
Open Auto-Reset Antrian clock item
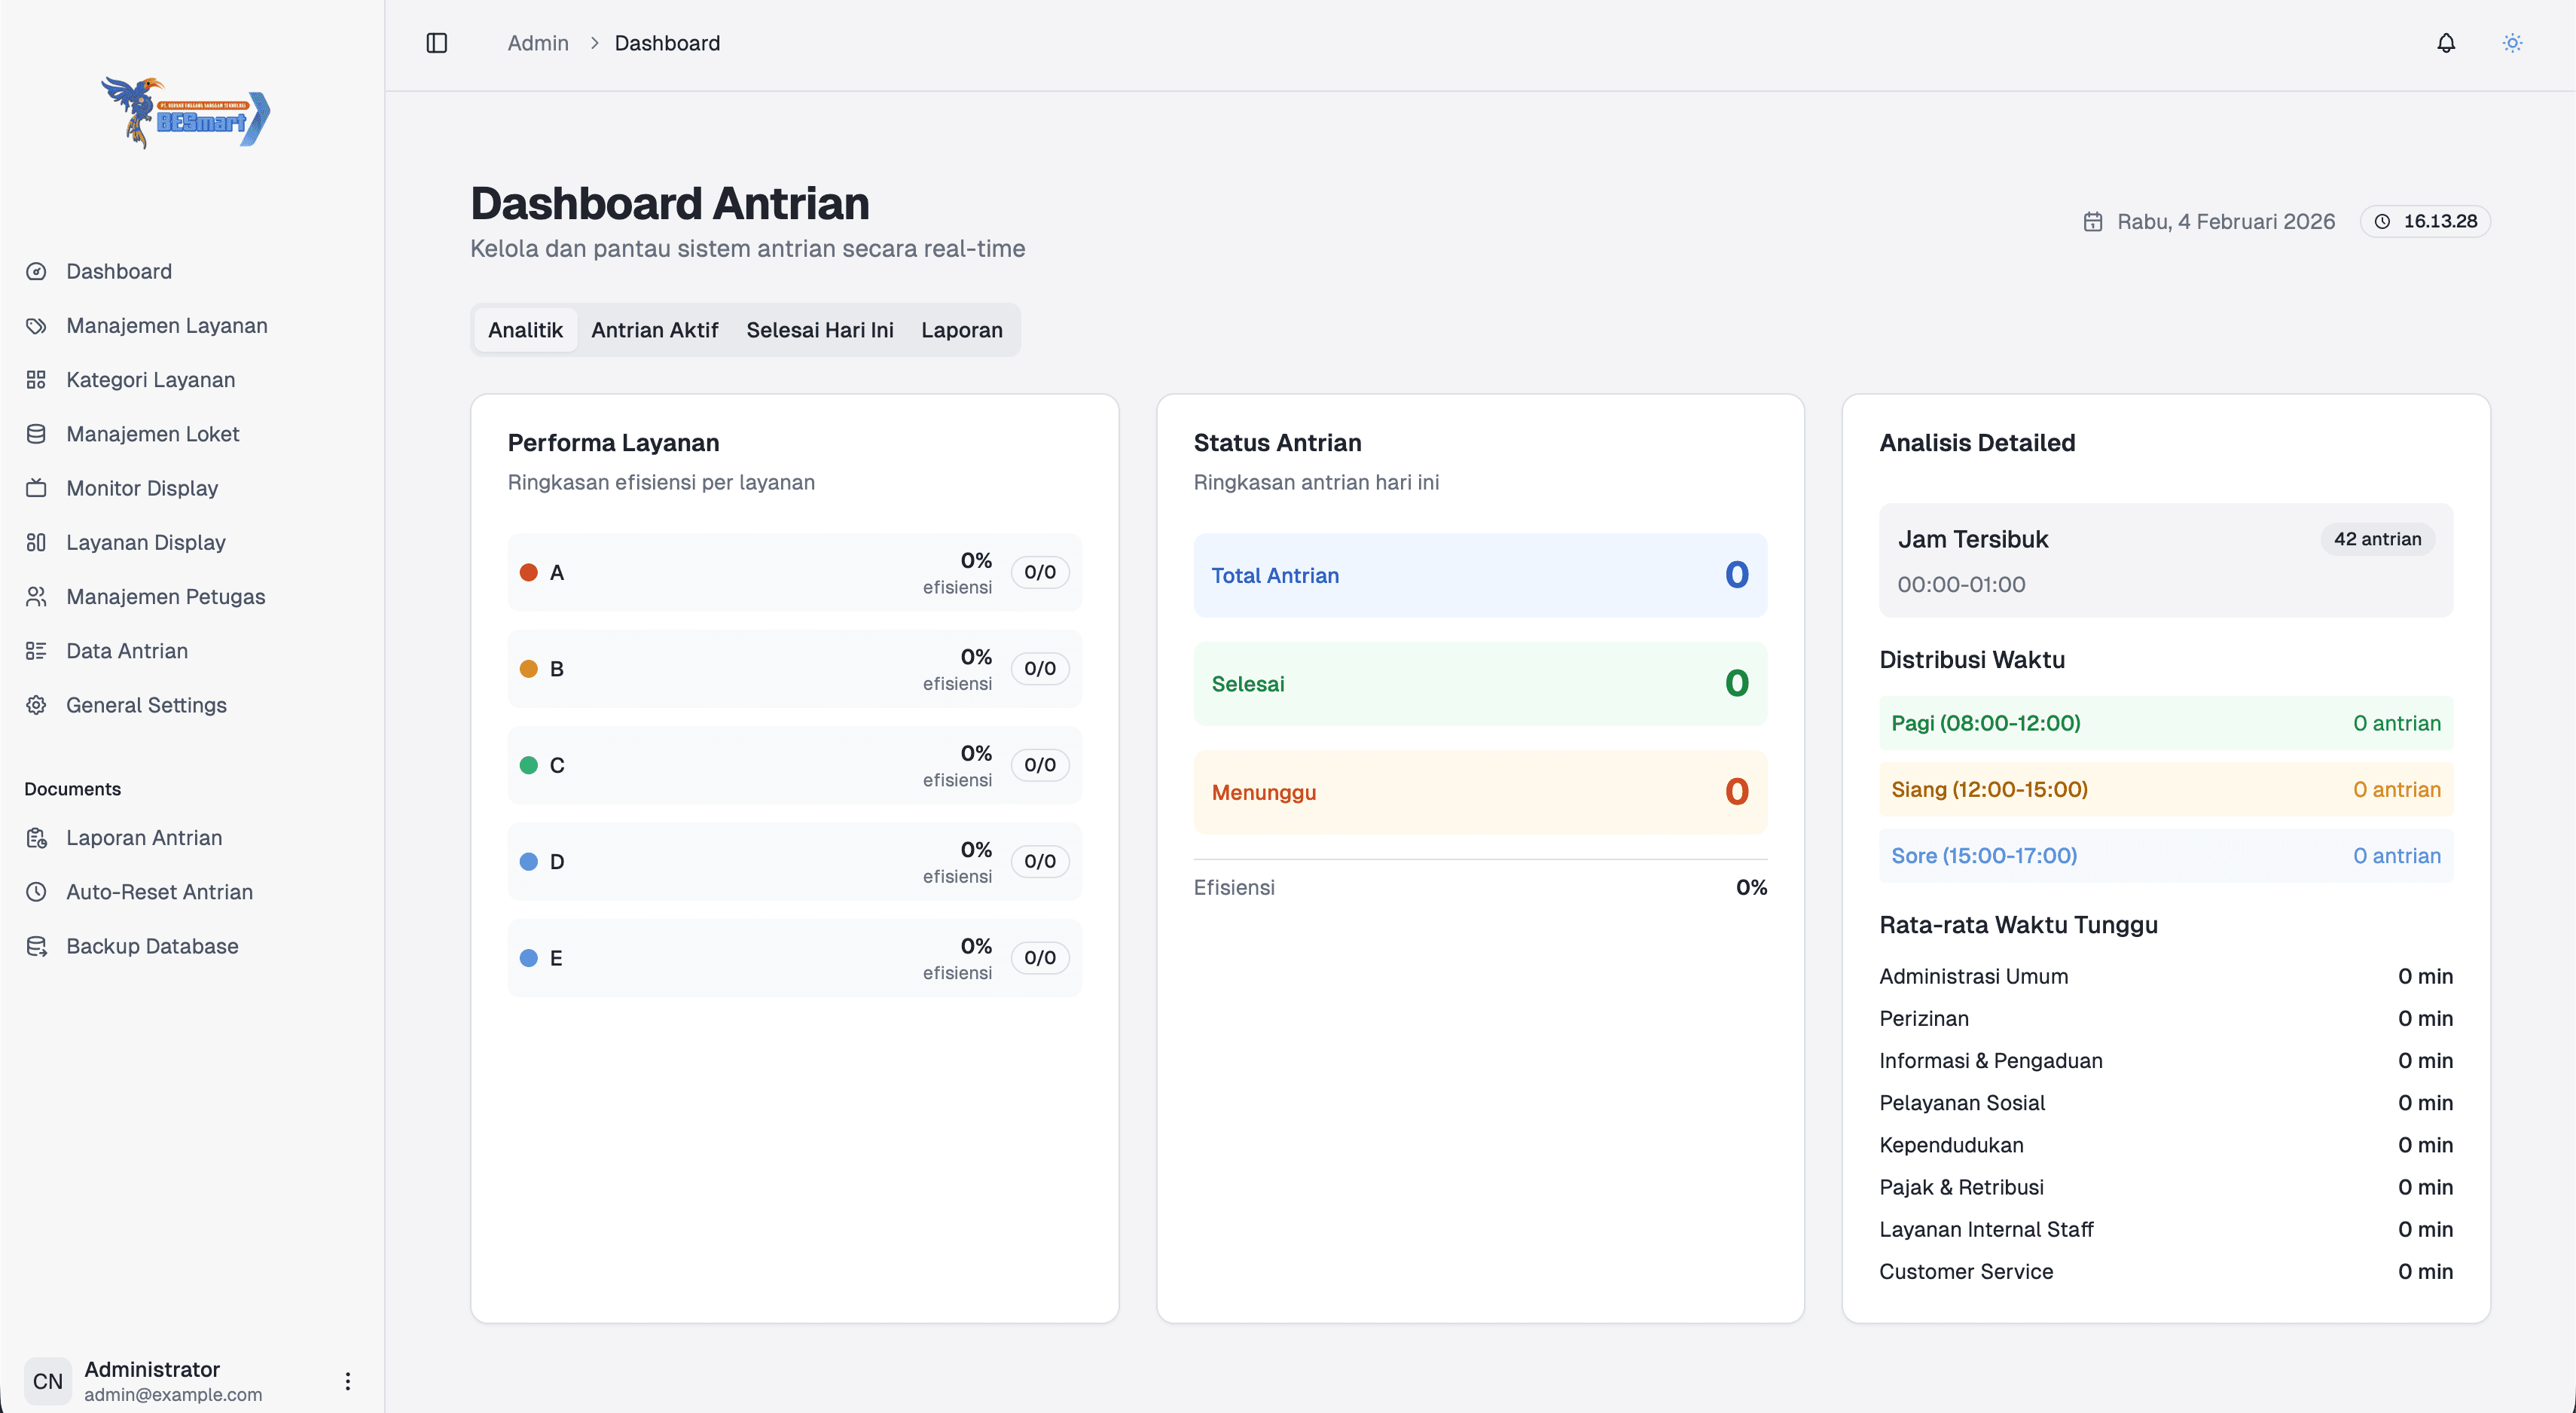tap(159, 891)
